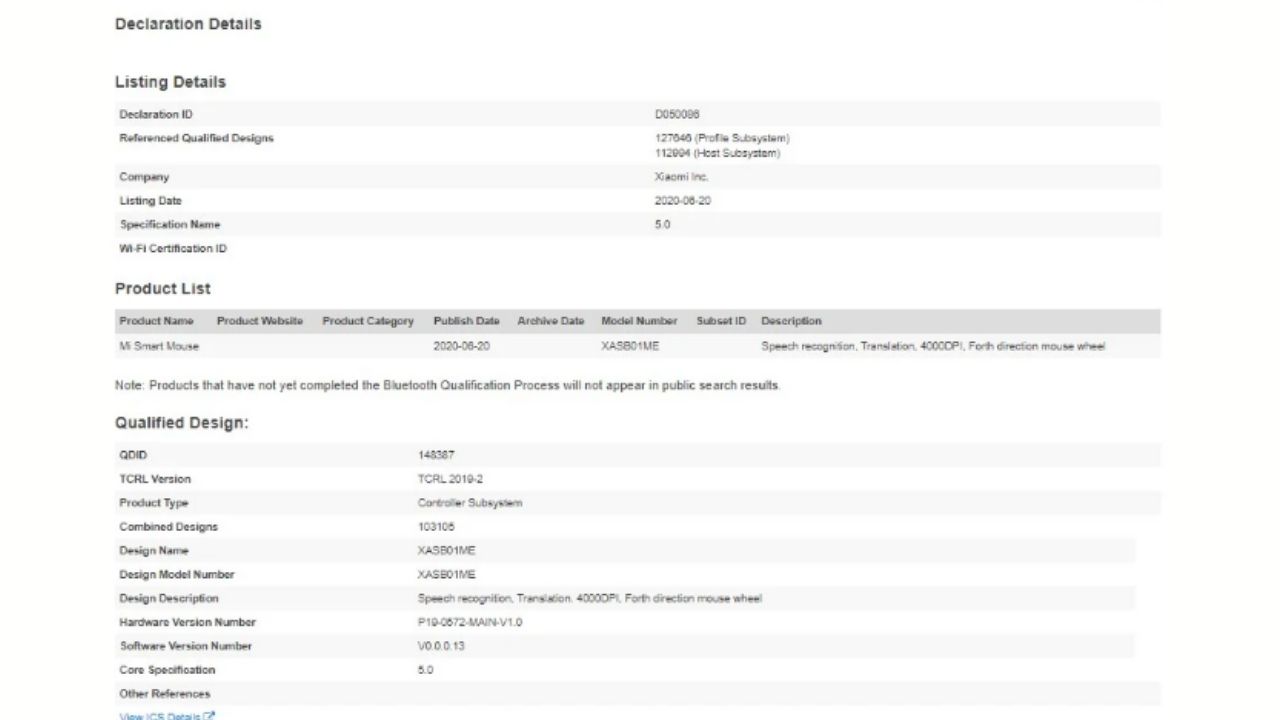This screenshot has height=720, width=1280.
Task: Click the Core Specification label
Action: pyautogui.click(x=167, y=670)
